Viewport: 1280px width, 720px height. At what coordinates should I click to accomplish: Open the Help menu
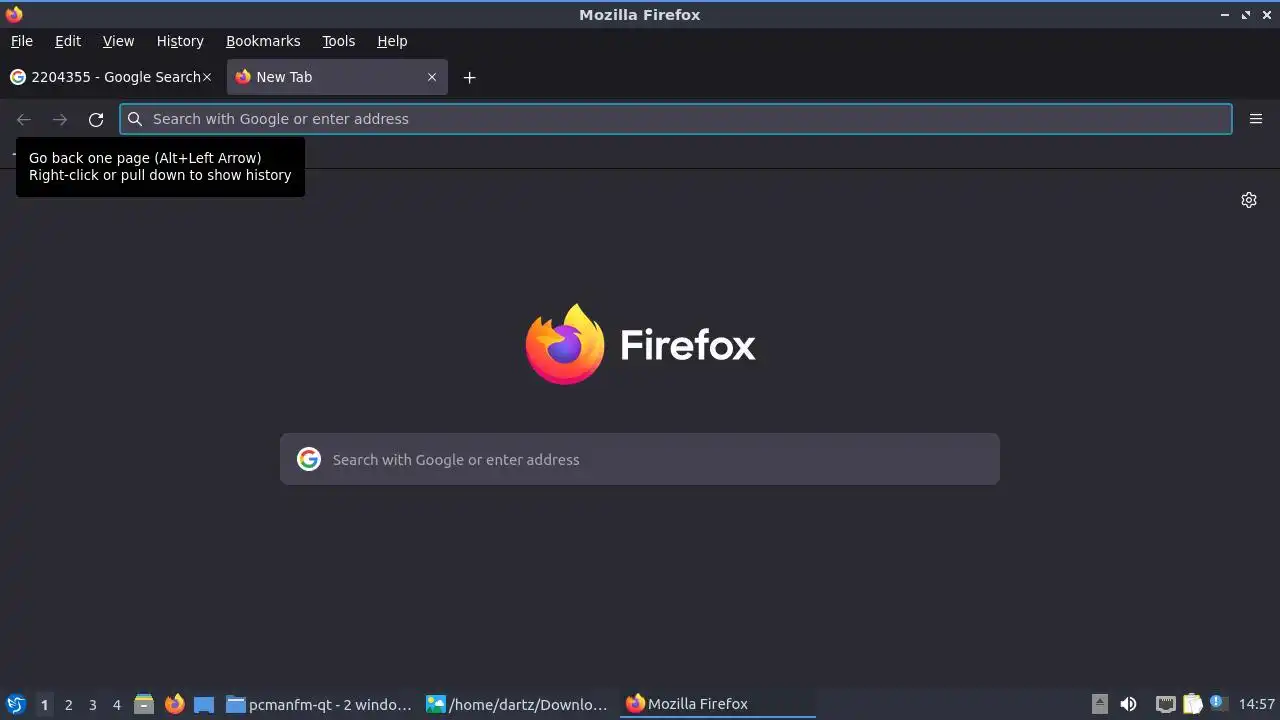392,41
